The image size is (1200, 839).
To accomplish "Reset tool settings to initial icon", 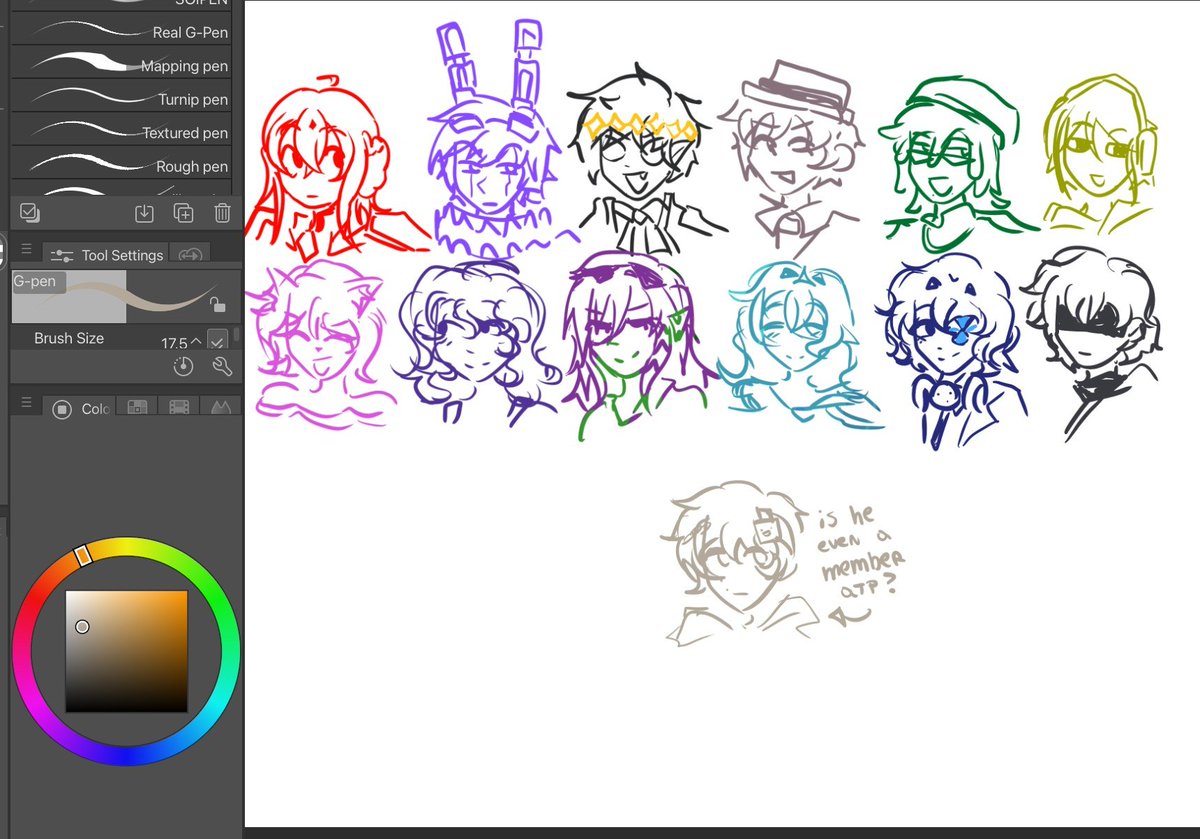I will tap(182, 367).
